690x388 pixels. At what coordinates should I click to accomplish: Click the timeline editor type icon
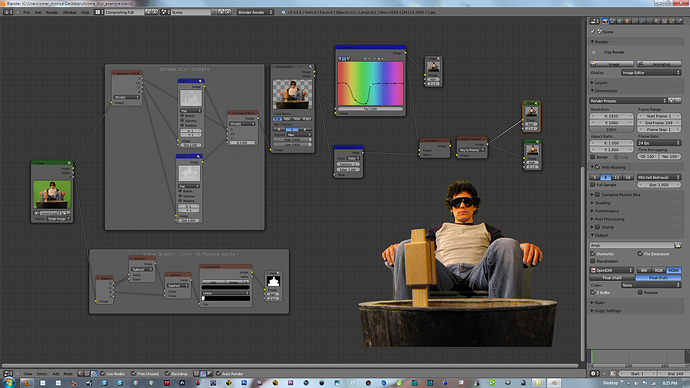click(595, 373)
